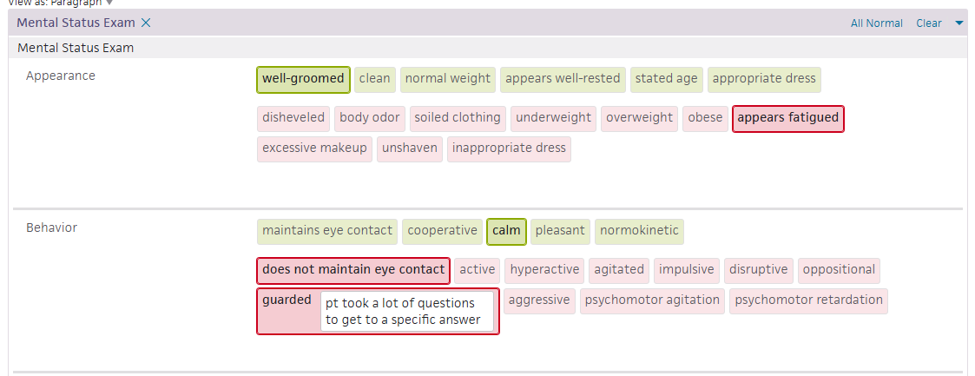Select the inappropriate dress option
This screenshot has width=975, height=376.
click(x=509, y=149)
